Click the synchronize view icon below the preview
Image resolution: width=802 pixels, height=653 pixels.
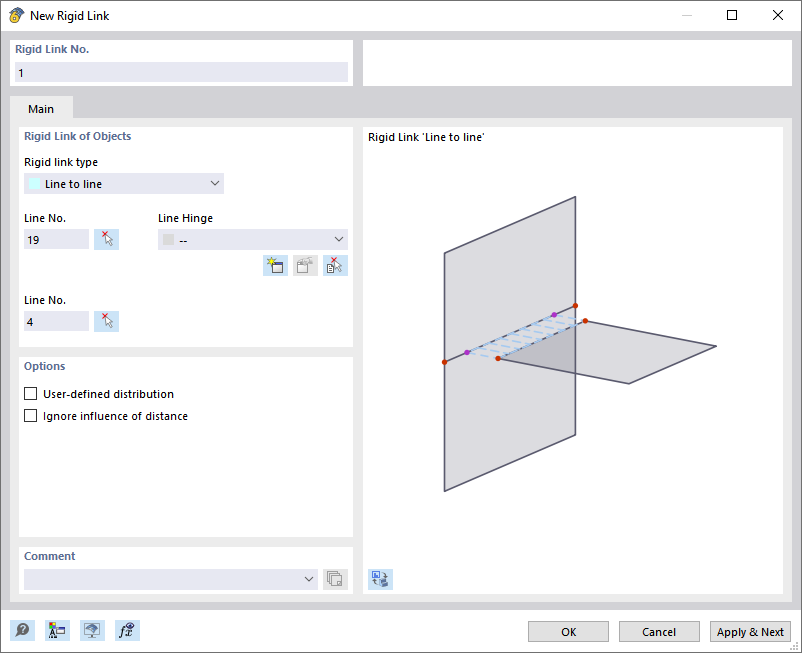tap(379, 579)
